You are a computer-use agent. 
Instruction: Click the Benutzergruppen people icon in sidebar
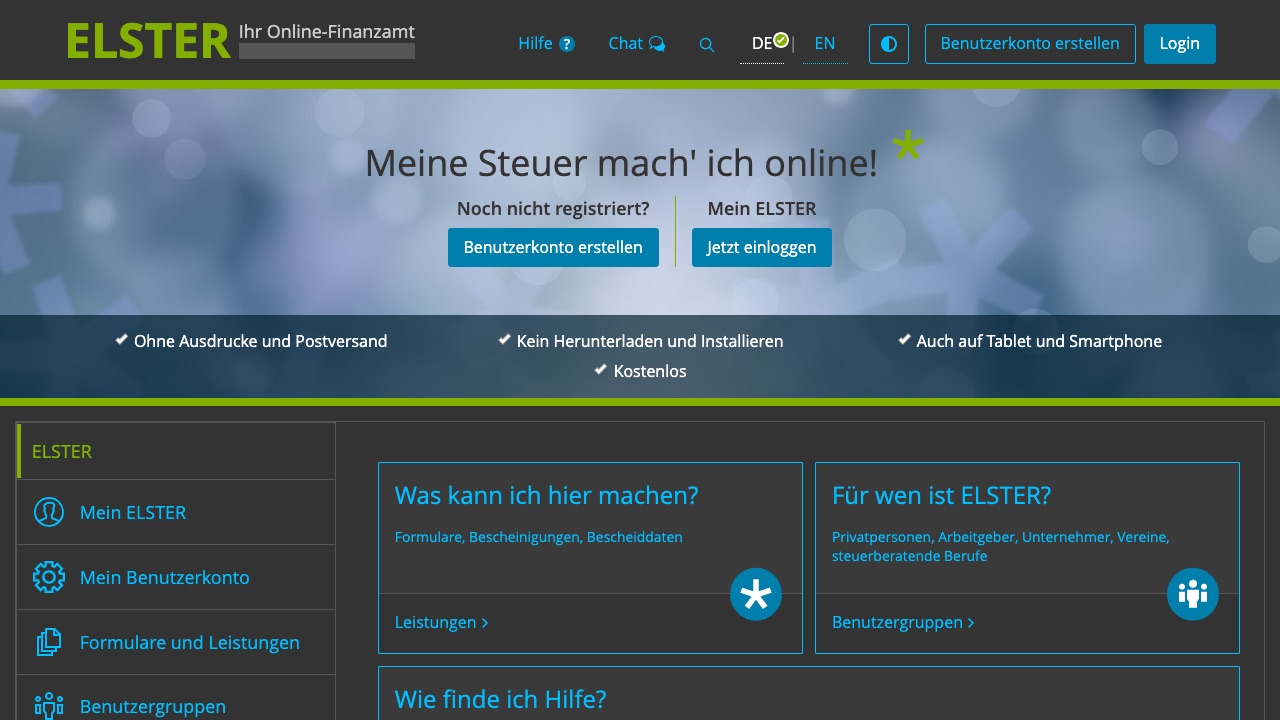(49, 706)
